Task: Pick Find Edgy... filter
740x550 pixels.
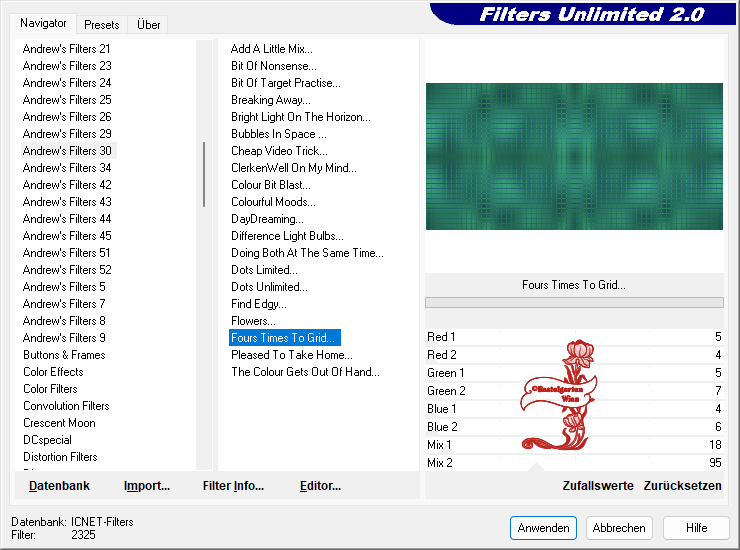Action: tap(259, 304)
